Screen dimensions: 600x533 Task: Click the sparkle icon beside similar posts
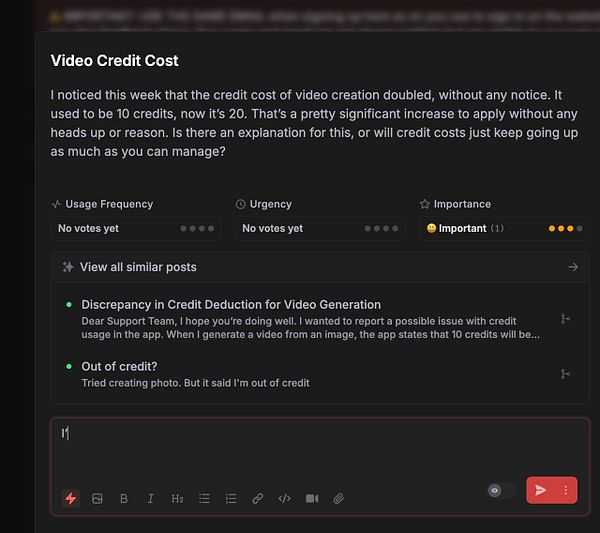tap(68, 267)
